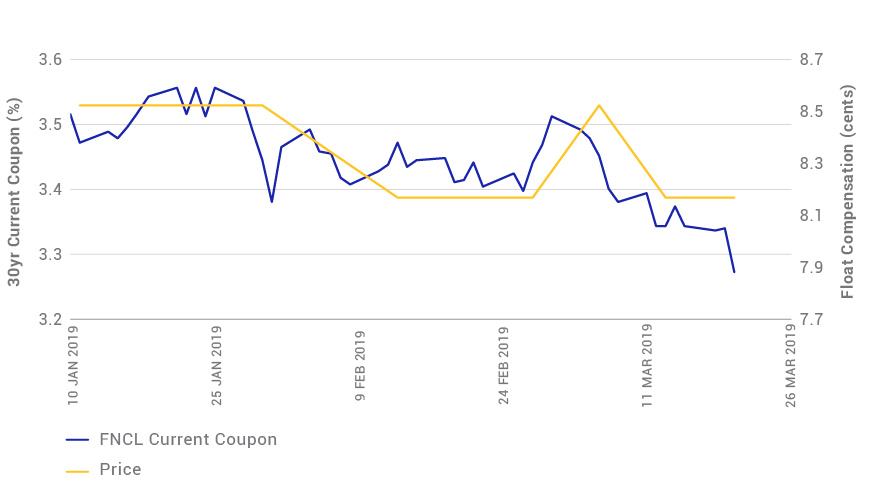Select the Float Compensation axis title
Screen dimensions: 871x490
[848, 192]
